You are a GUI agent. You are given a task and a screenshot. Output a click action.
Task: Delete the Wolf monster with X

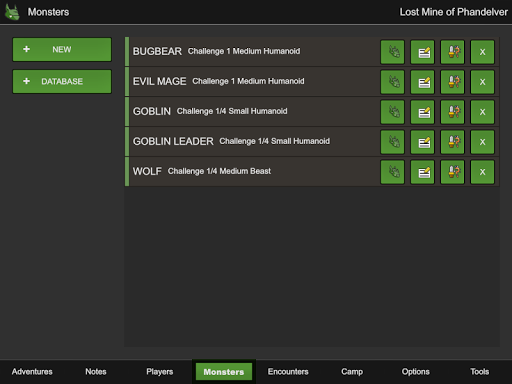482,172
